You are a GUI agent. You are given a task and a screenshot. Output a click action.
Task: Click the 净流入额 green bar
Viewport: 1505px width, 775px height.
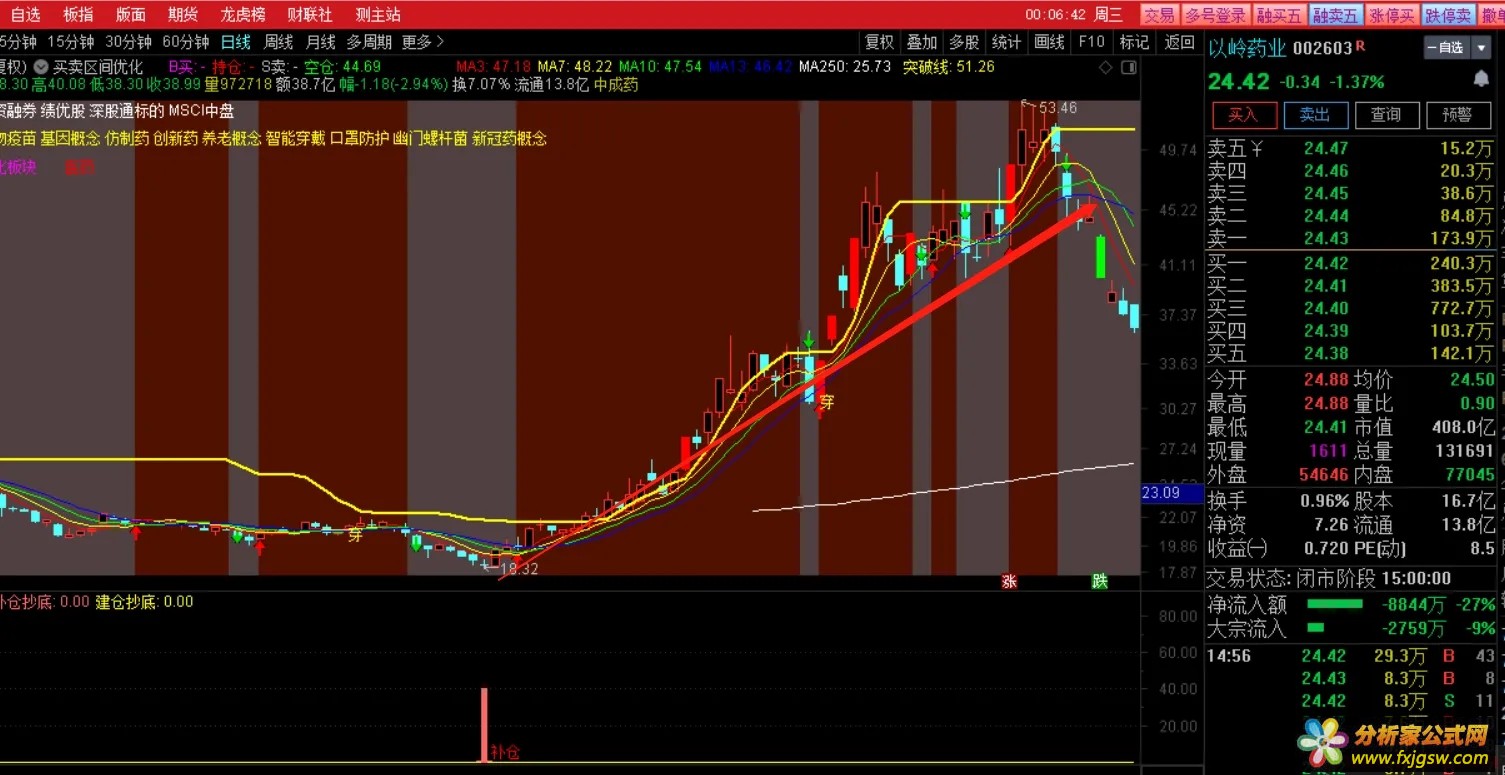[x=1335, y=604]
